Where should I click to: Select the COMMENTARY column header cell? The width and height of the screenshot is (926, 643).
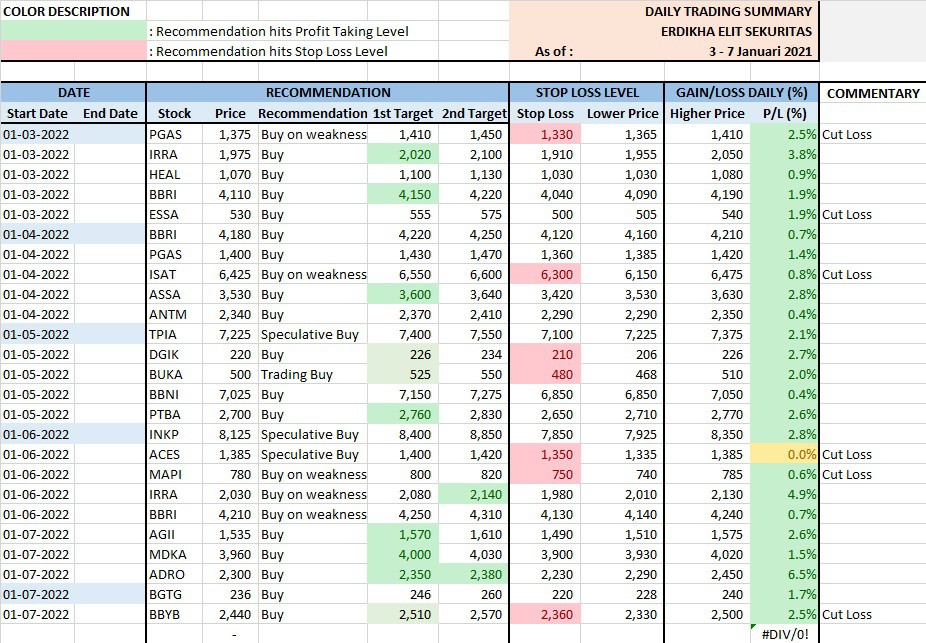pyautogui.click(x=872, y=93)
